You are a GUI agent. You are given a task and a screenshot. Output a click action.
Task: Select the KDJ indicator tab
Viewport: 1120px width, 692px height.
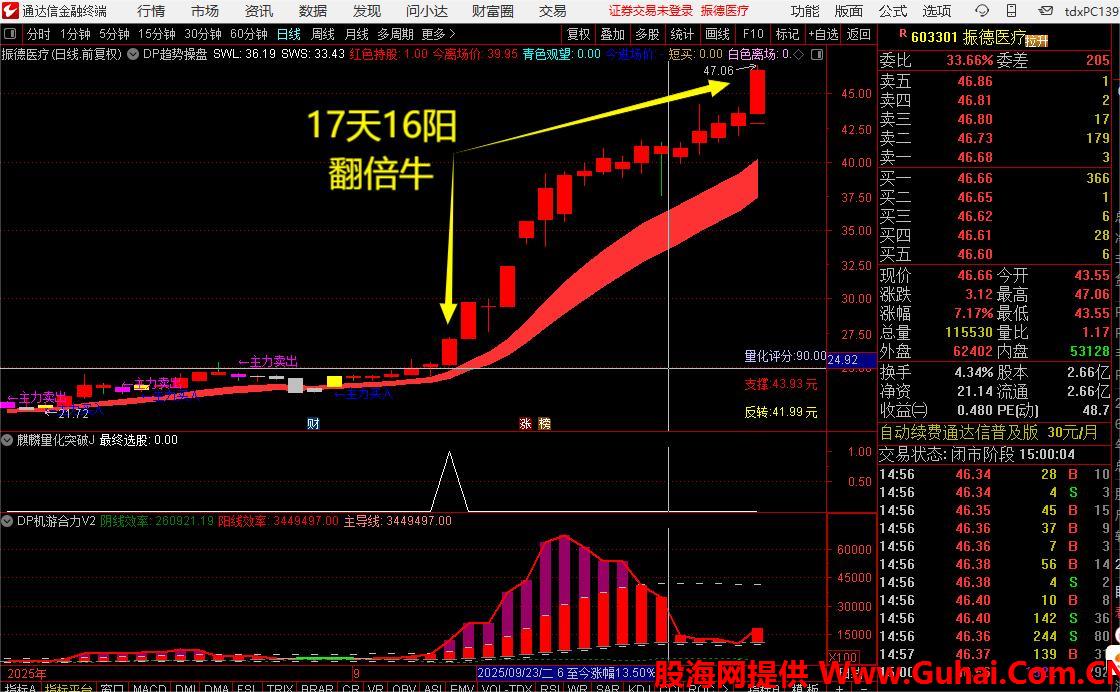[x=639, y=687]
